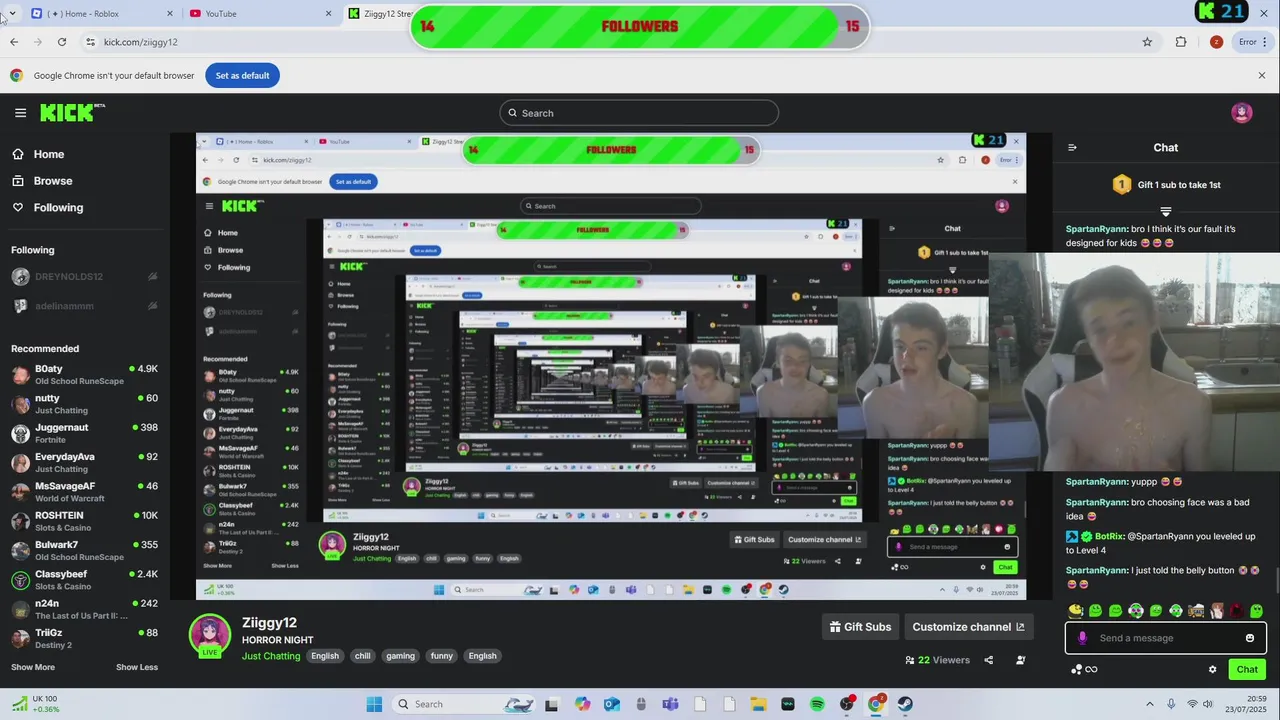Click the Send a message field
Viewport: 1280px width, 720px height.
pyautogui.click(x=1166, y=638)
